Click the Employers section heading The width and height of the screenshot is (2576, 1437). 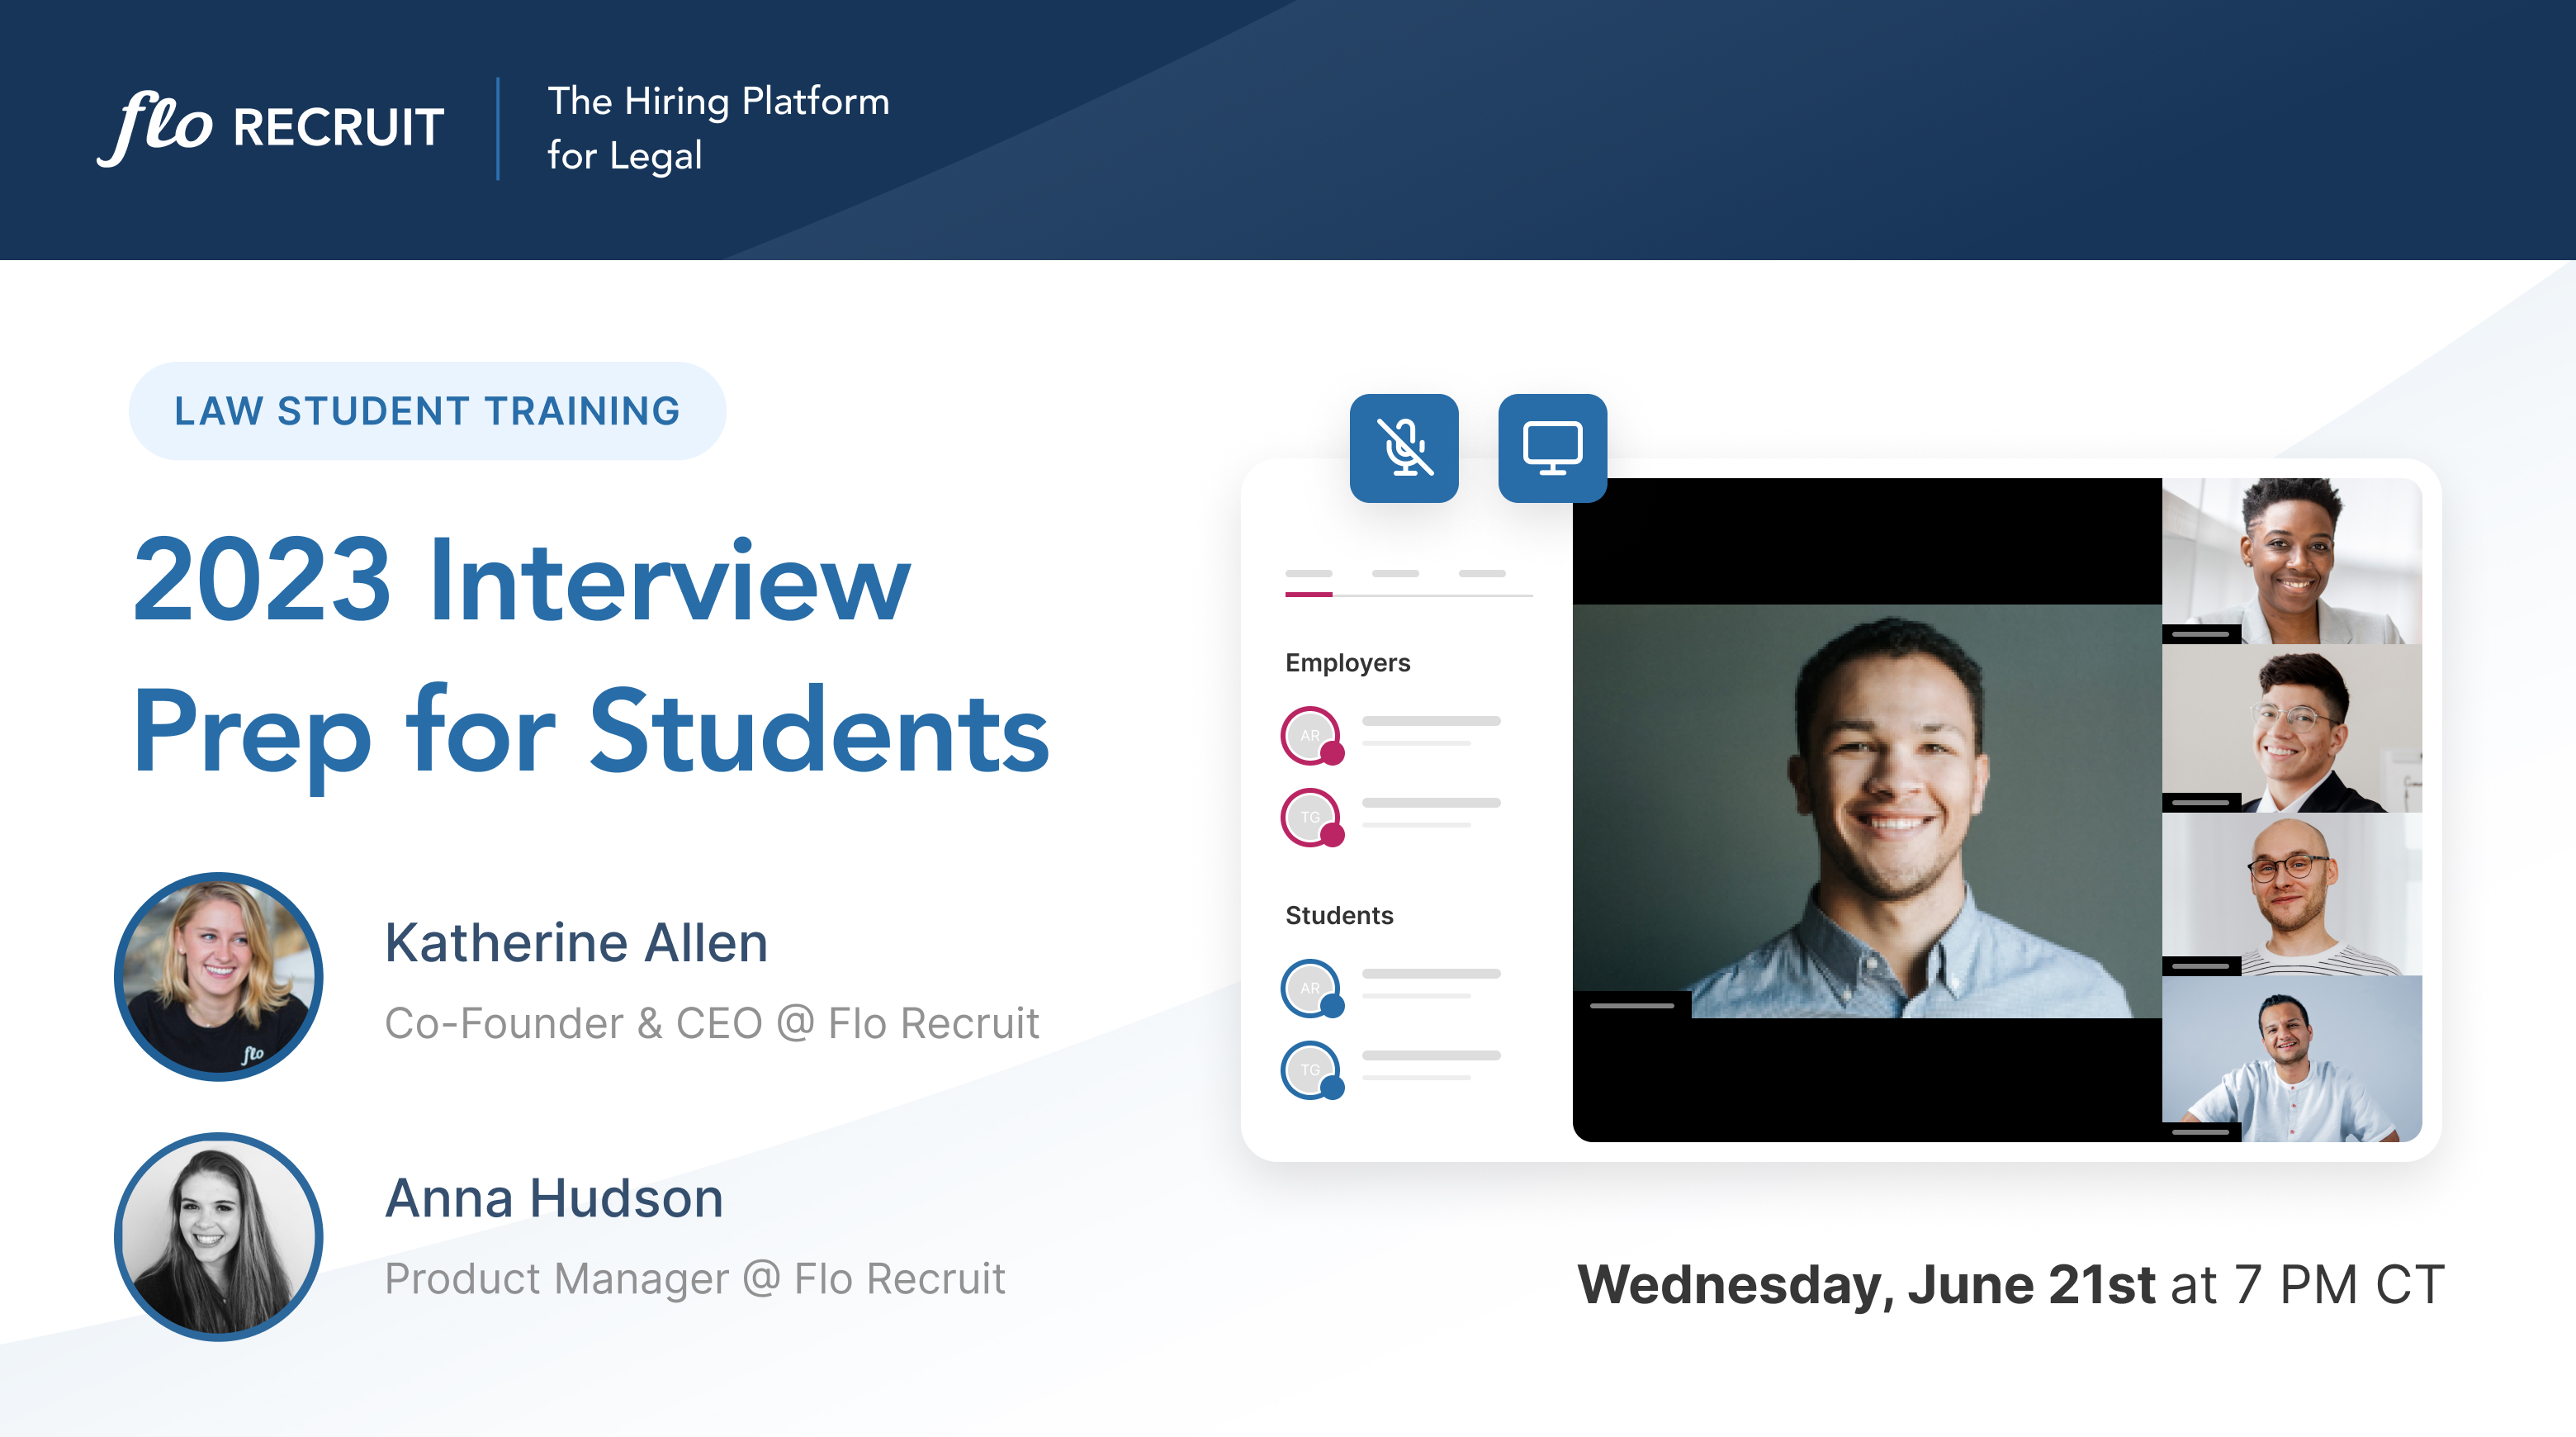tap(1347, 662)
